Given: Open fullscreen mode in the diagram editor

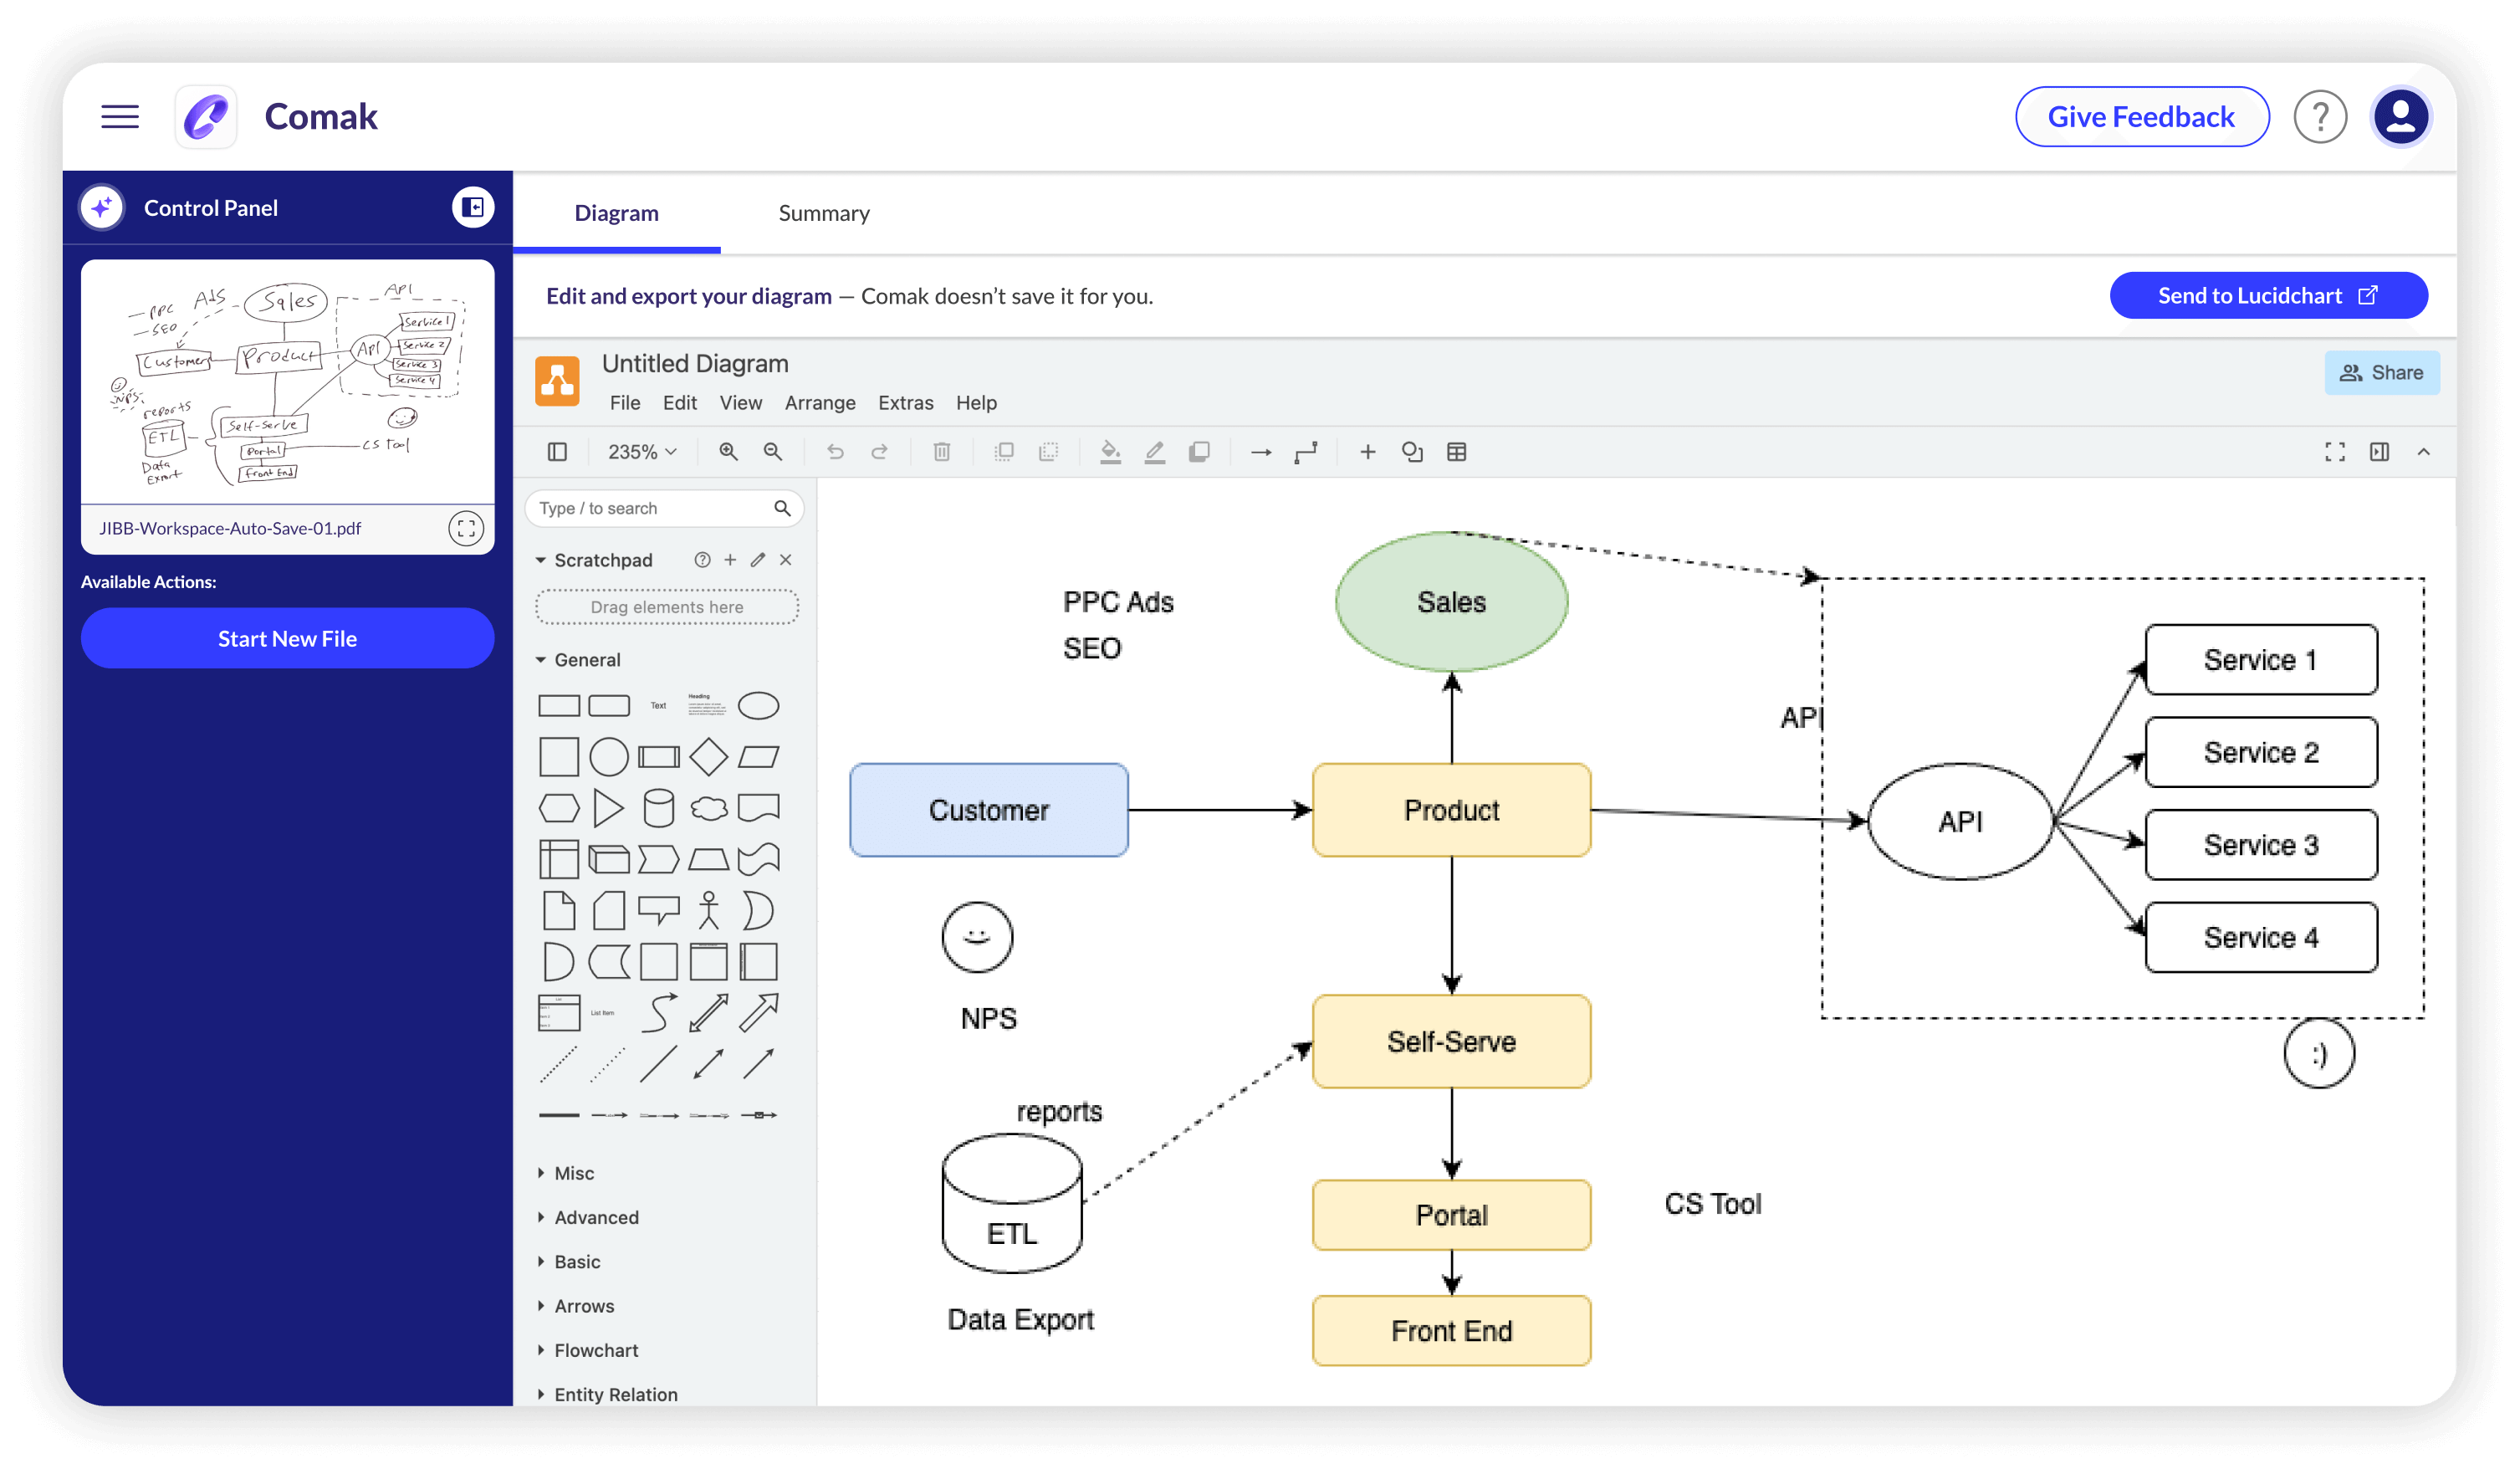Looking at the screenshot, I should click(x=2334, y=452).
